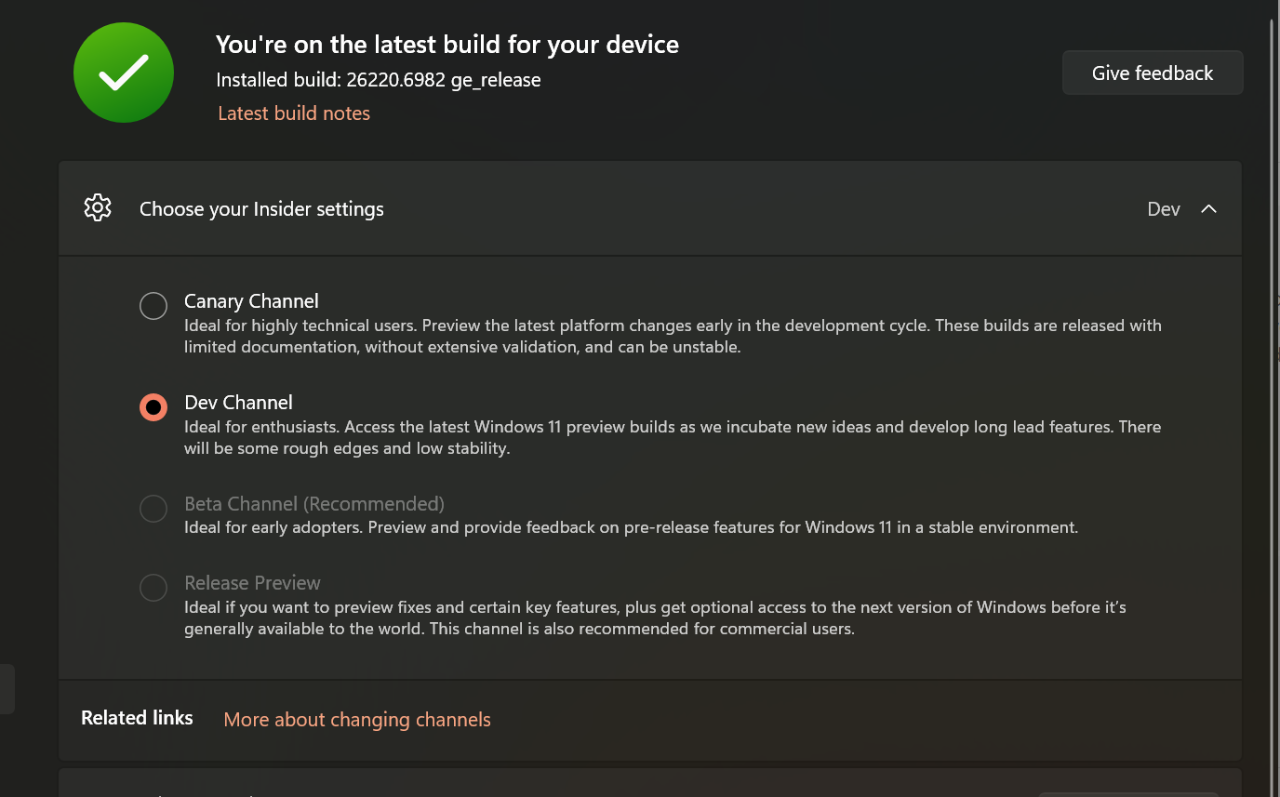Click the green checkmark status icon

124,73
